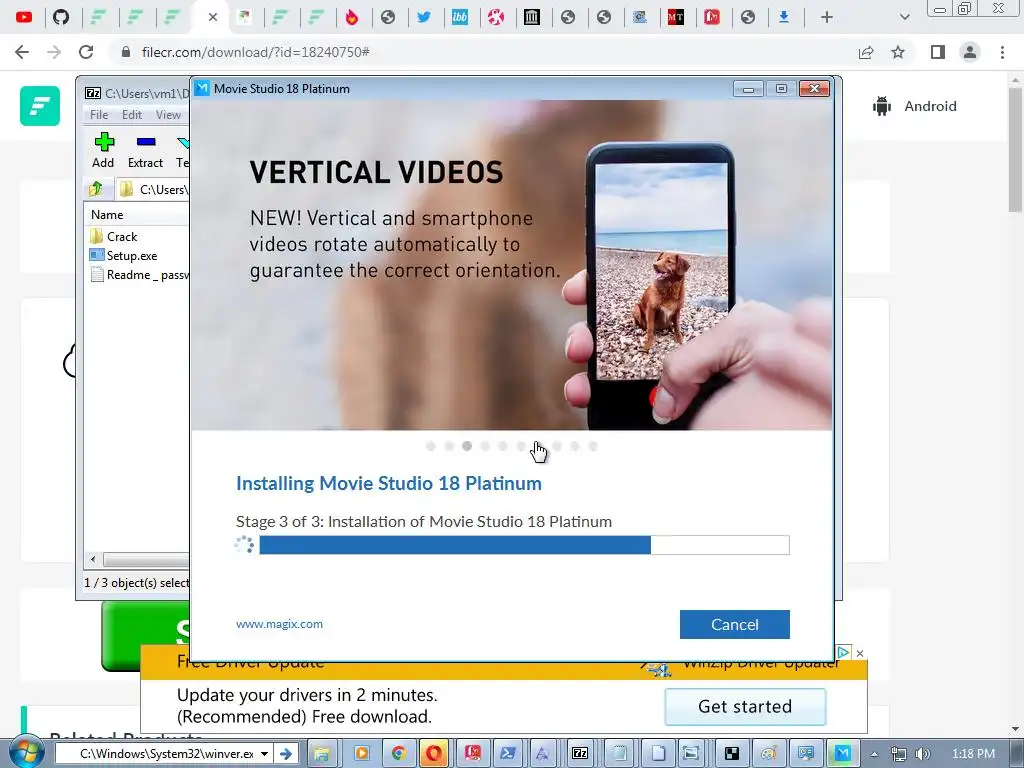Screen dimensions: 1024x768
Task: Click the taskbar address go arrow
Action: point(286,754)
